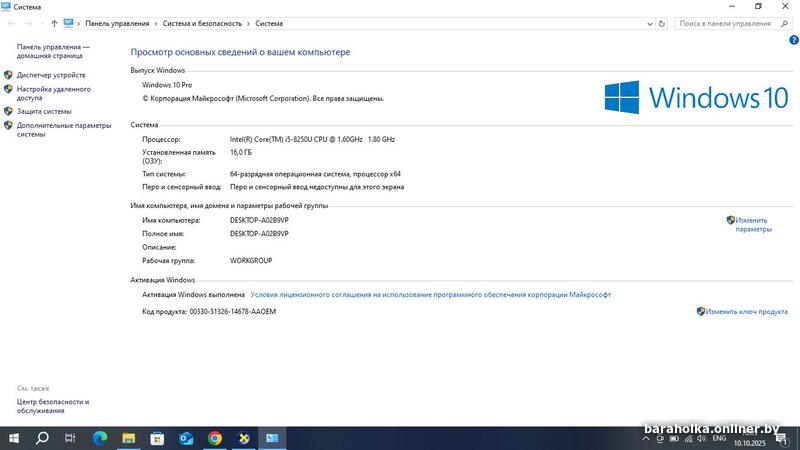Click the computer icon in address bar
The height and width of the screenshot is (450, 800).
click(x=68, y=23)
